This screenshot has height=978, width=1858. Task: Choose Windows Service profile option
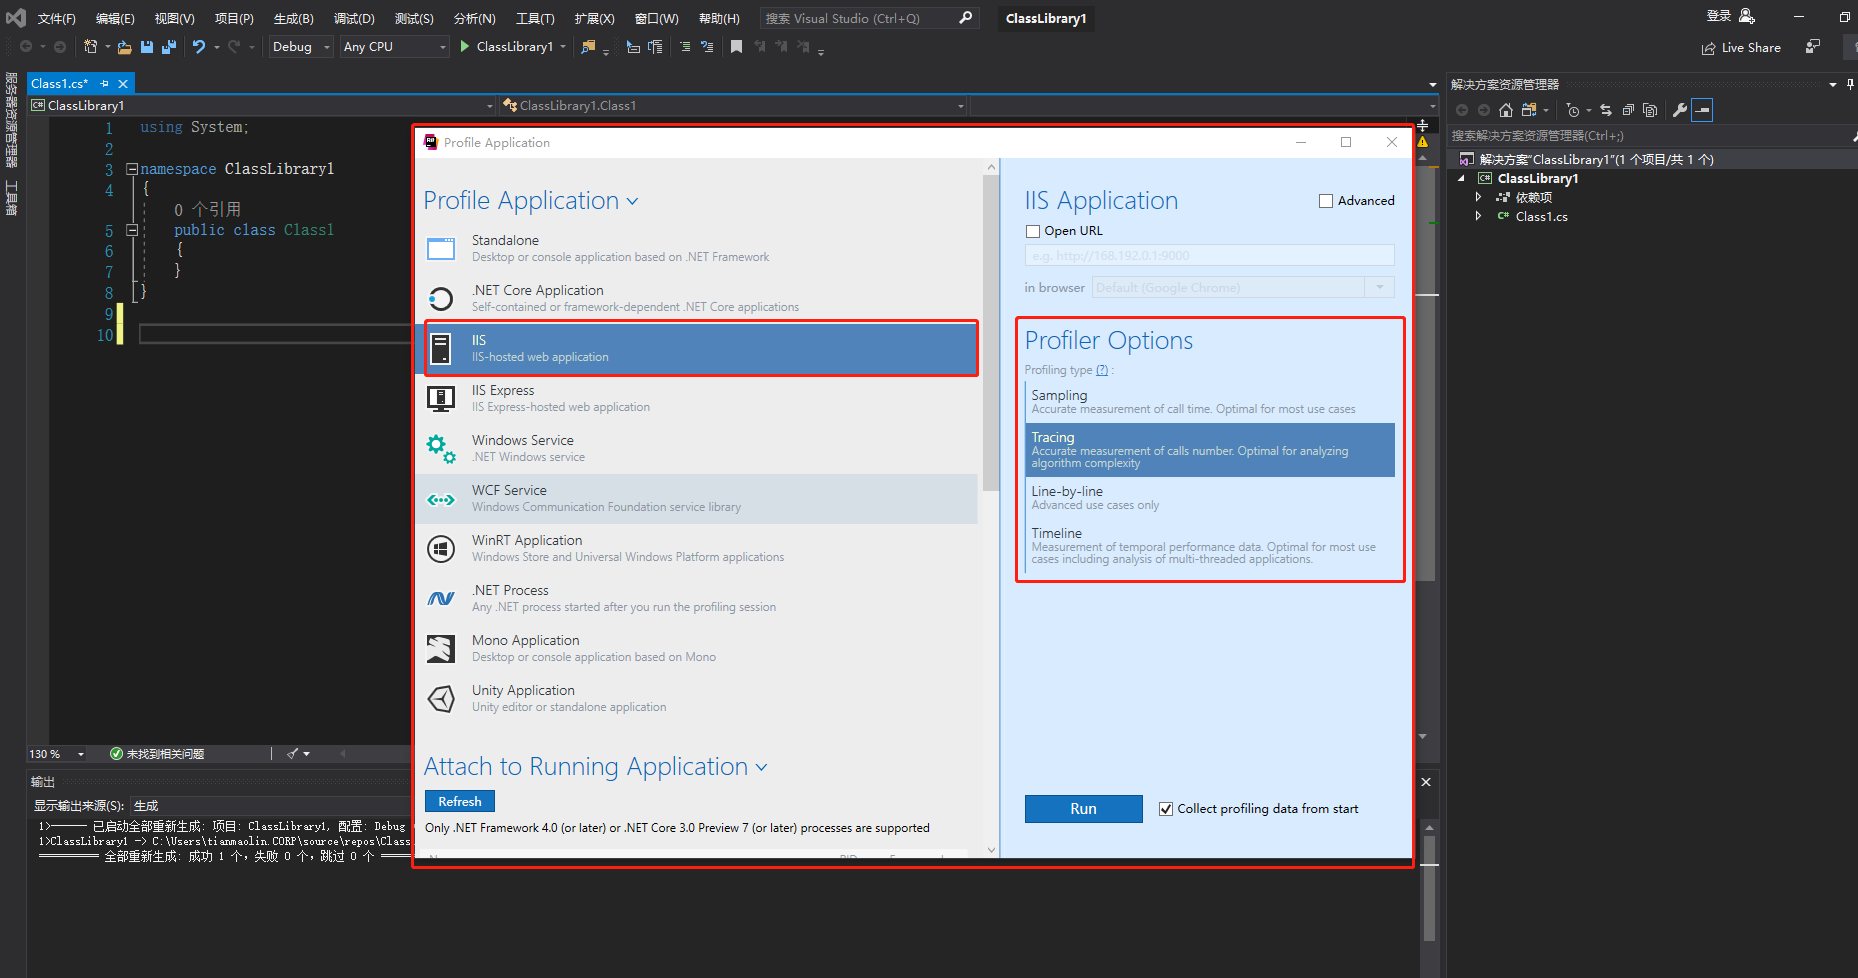[x=697, y=448]
